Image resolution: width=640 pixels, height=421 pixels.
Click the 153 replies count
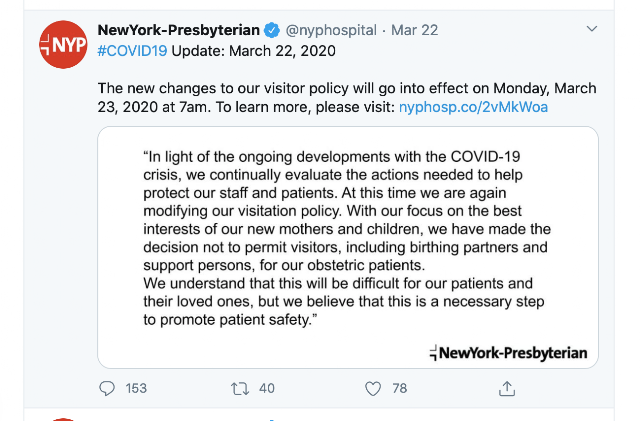(x=136, y=388)
